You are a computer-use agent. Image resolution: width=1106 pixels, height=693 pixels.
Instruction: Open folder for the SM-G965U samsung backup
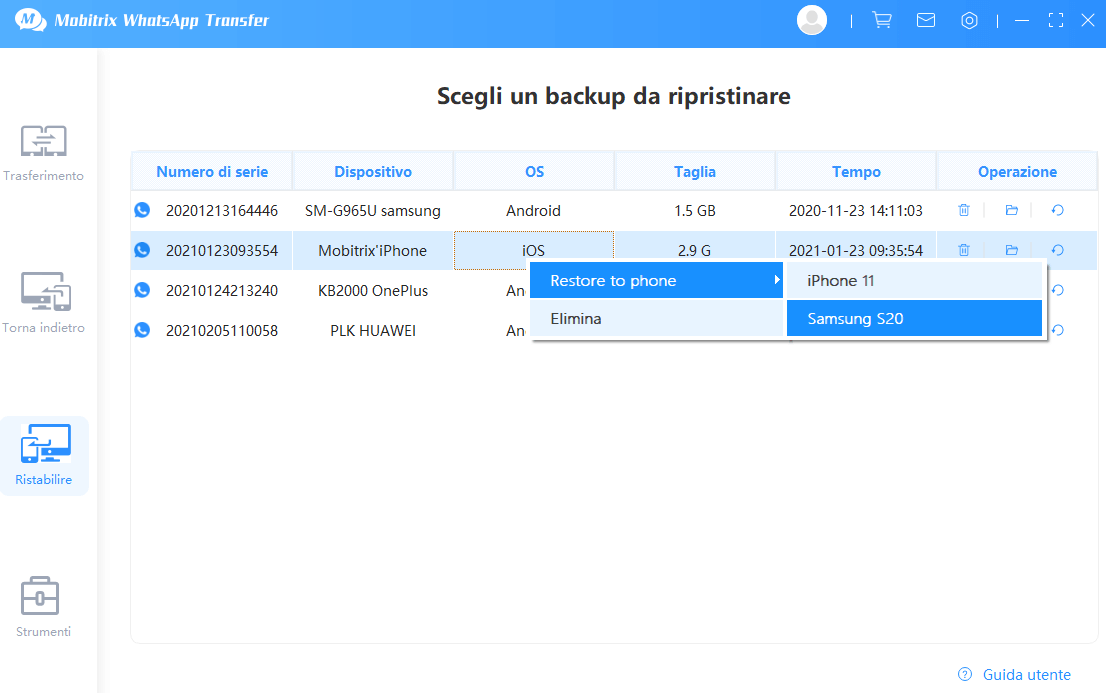(1011, 210)
